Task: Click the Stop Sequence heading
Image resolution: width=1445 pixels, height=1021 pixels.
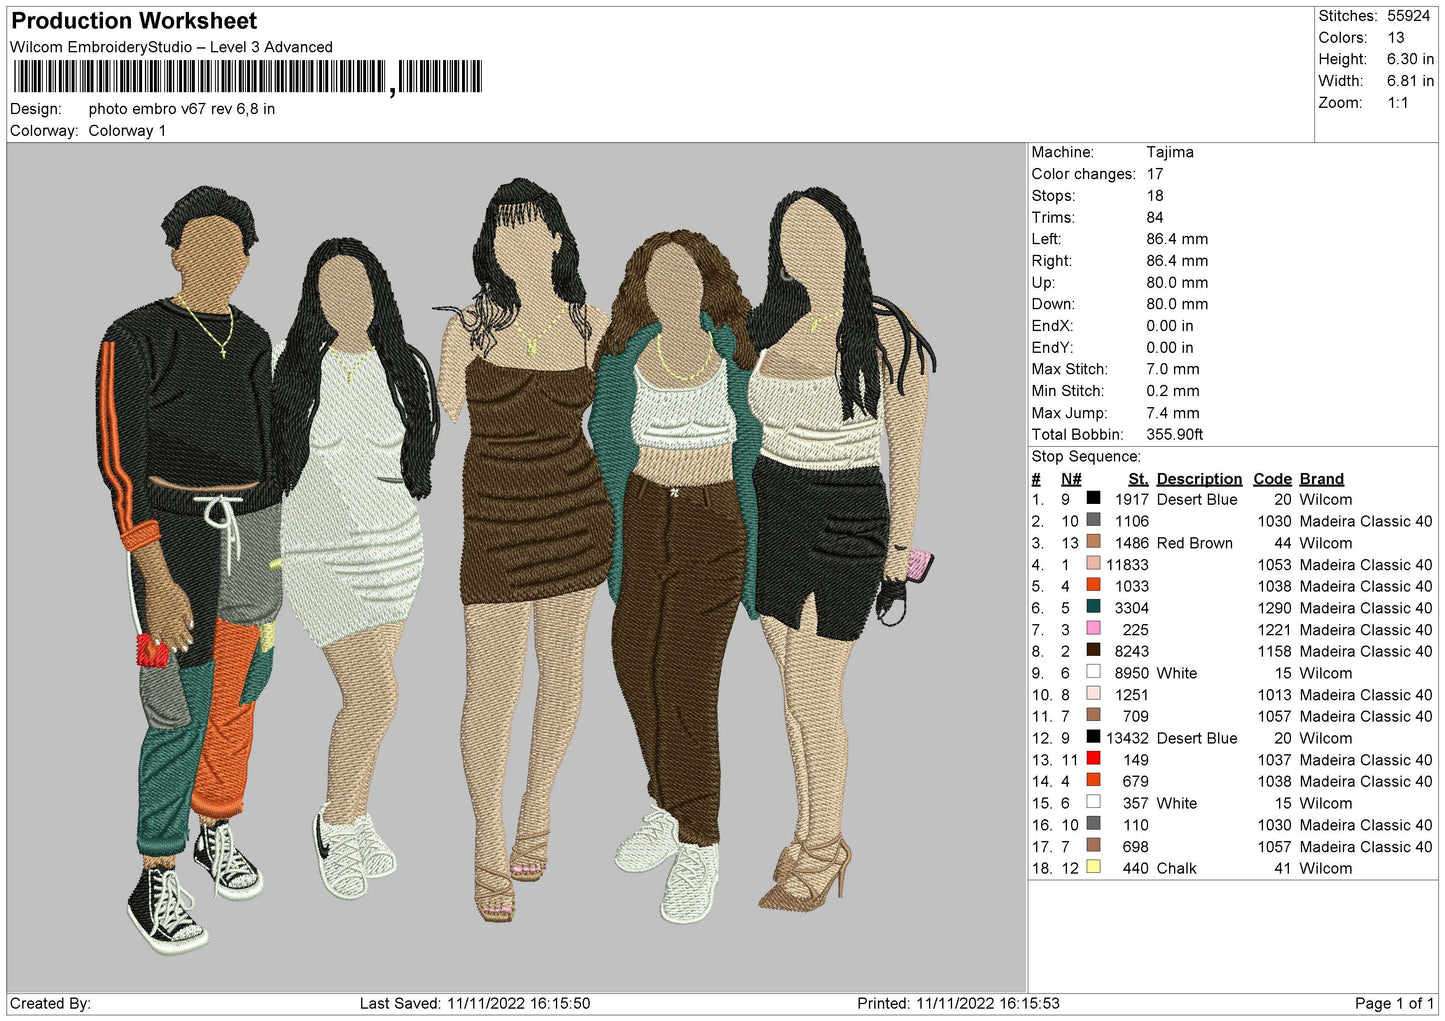Action: point(1086,457)
